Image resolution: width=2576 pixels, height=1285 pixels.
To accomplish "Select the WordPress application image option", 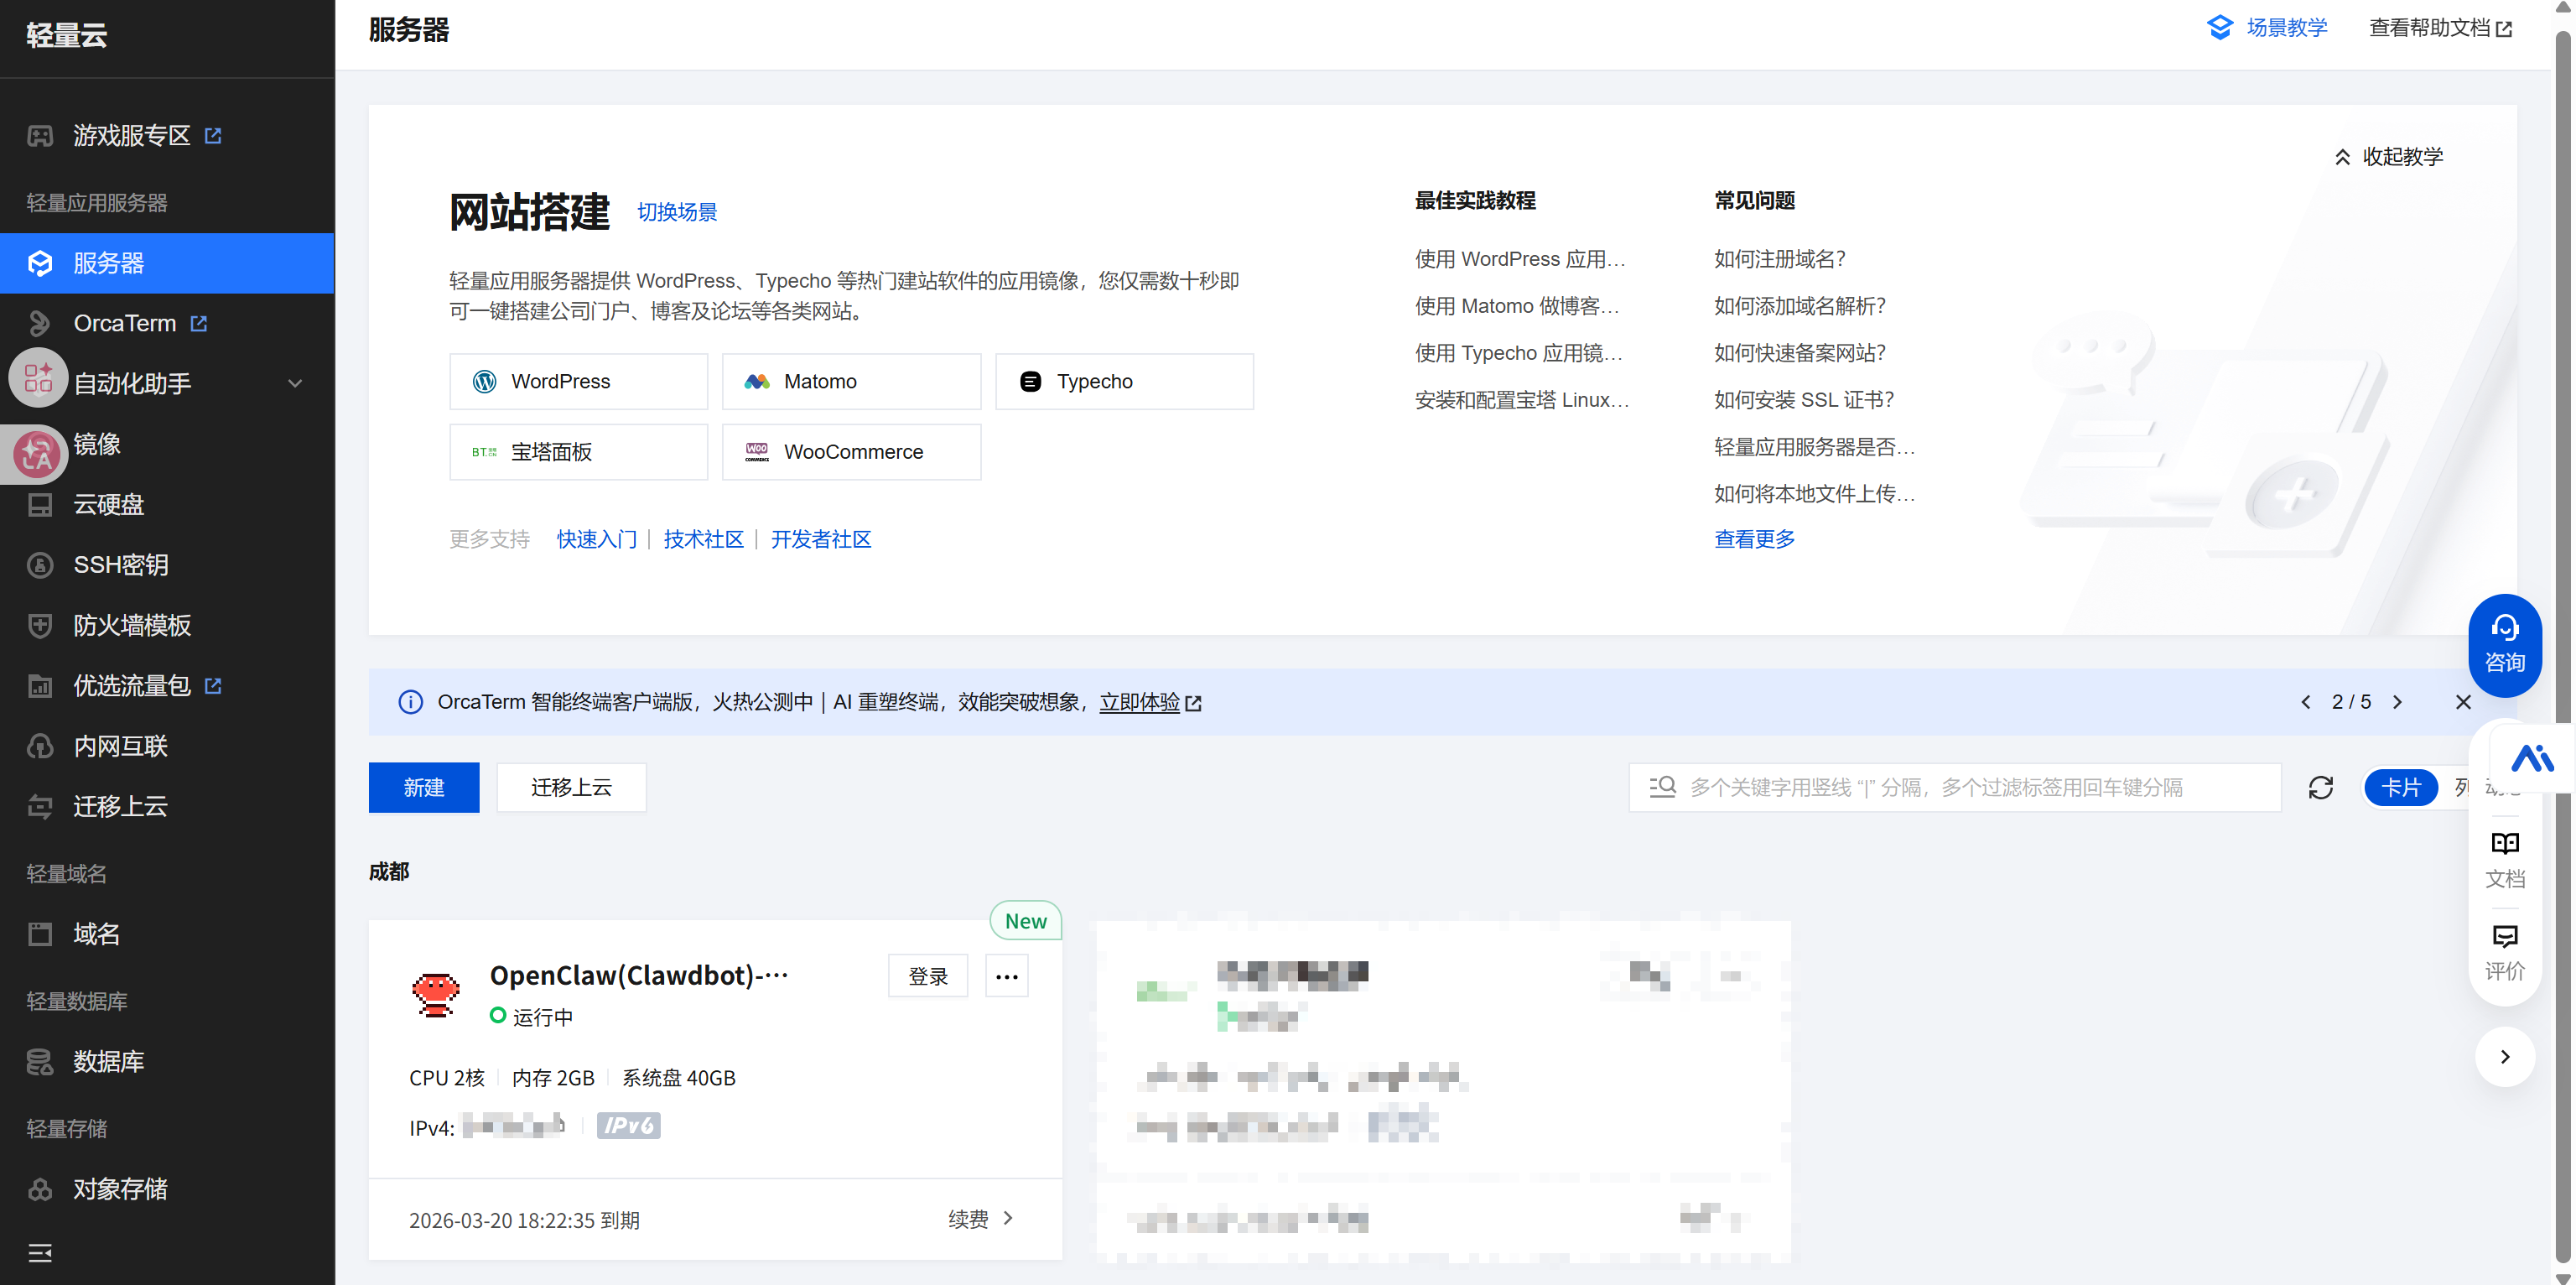I will (x=578, y=381).
